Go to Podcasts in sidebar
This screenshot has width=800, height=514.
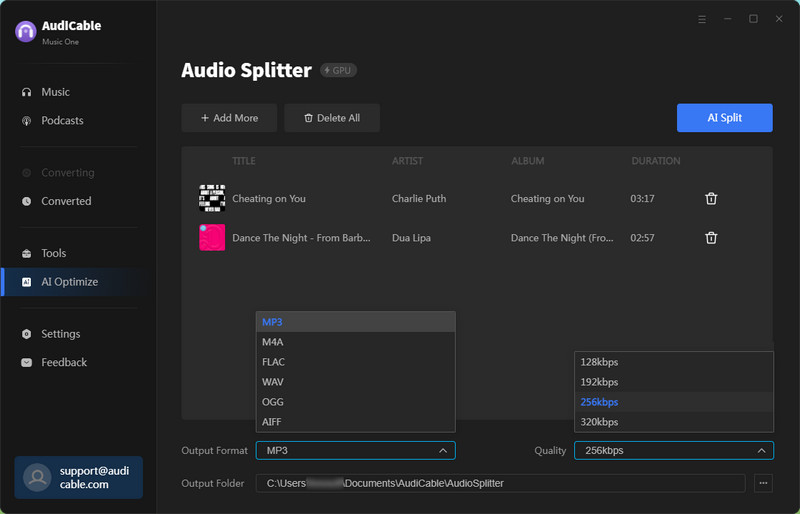[x=62, y=121]
